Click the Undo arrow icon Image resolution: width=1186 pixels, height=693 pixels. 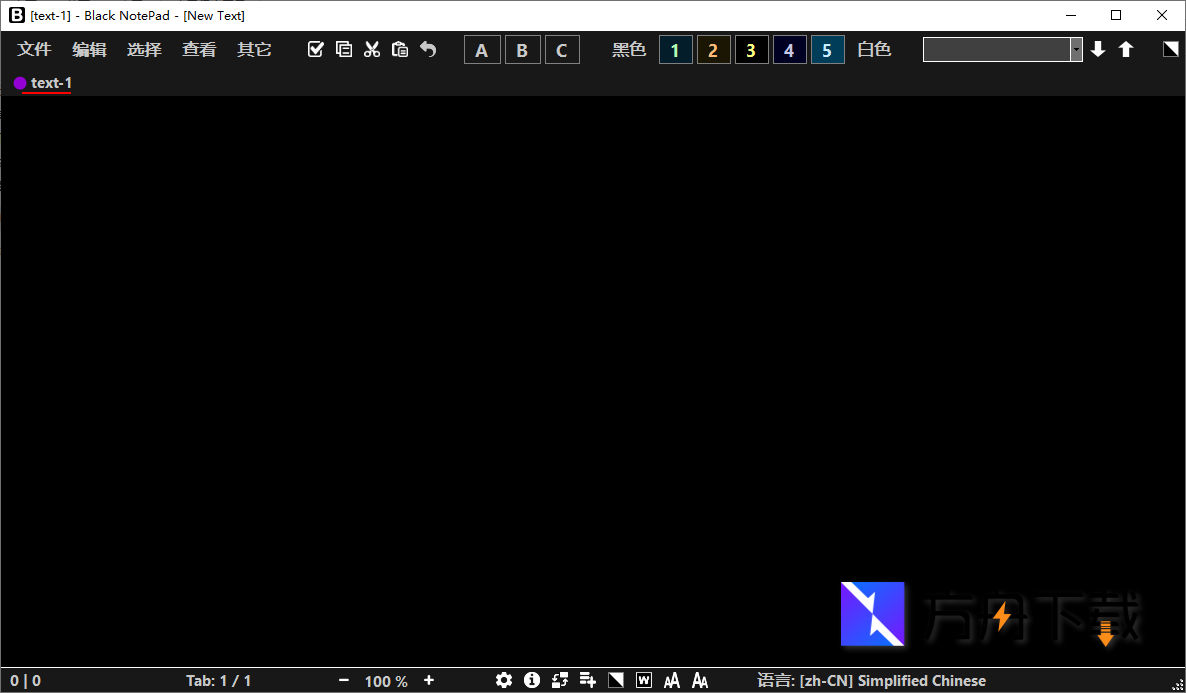pyautogui.click(x=428, y=48)
